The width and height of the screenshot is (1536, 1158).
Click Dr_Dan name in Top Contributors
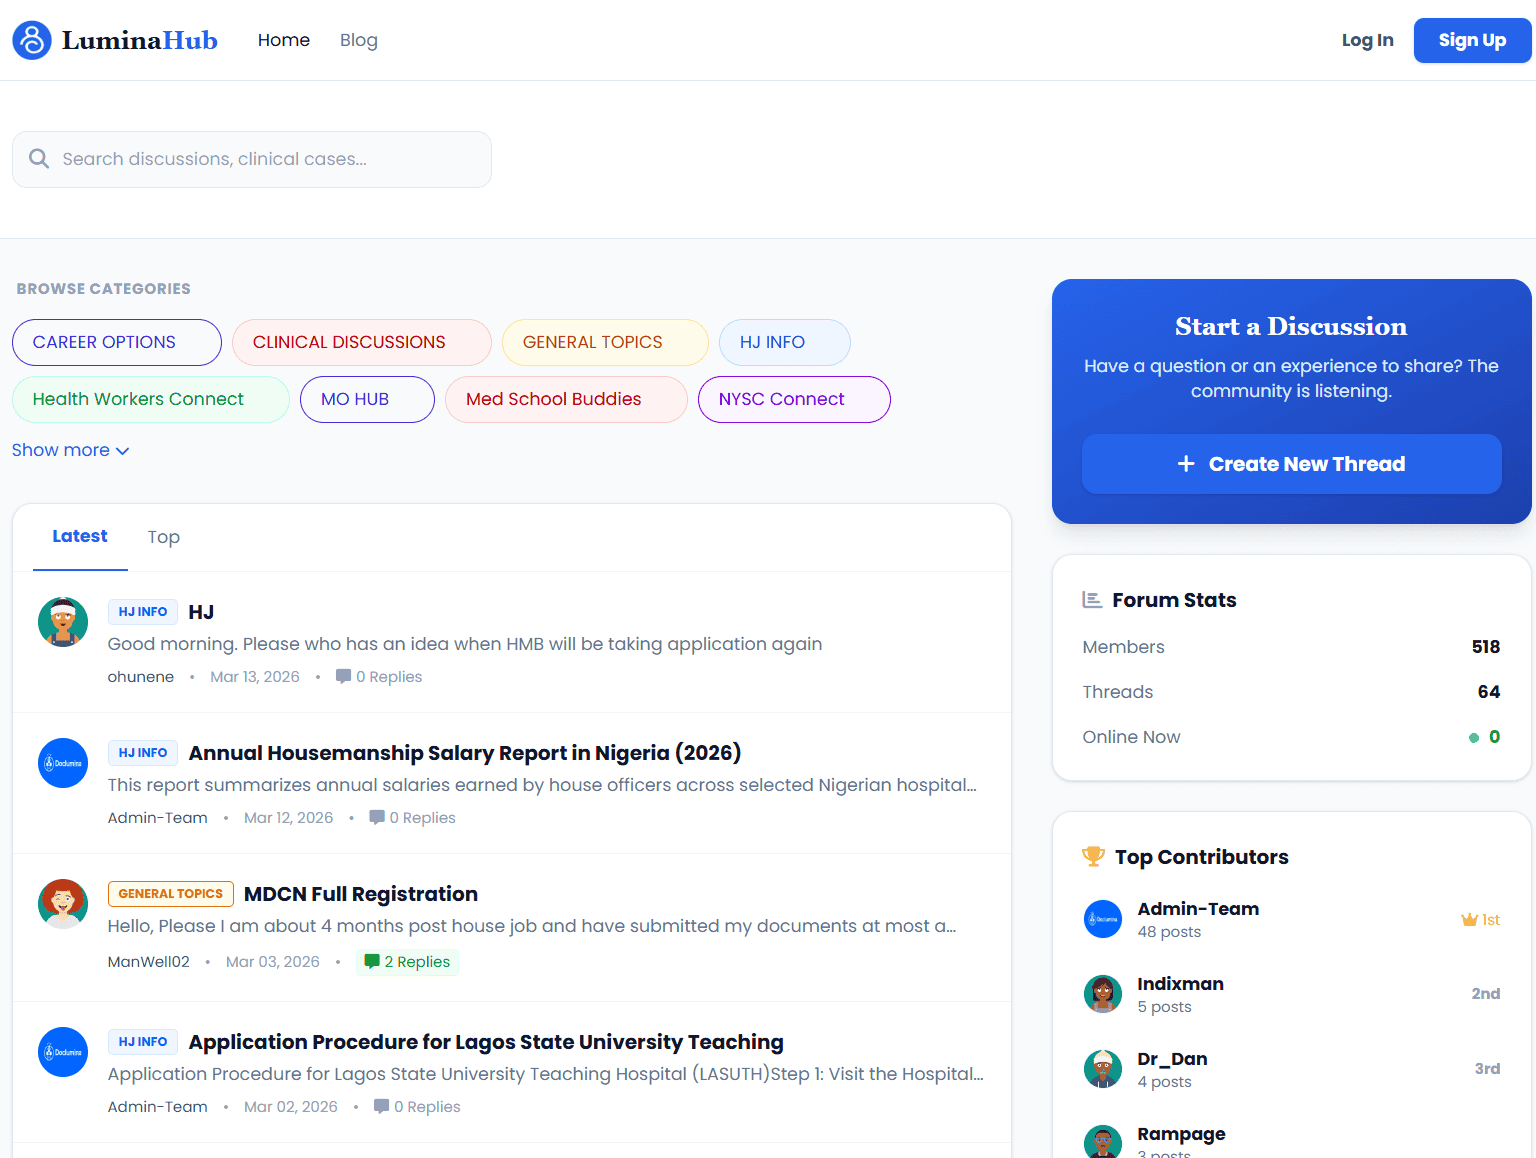tap(1172, 1059)
